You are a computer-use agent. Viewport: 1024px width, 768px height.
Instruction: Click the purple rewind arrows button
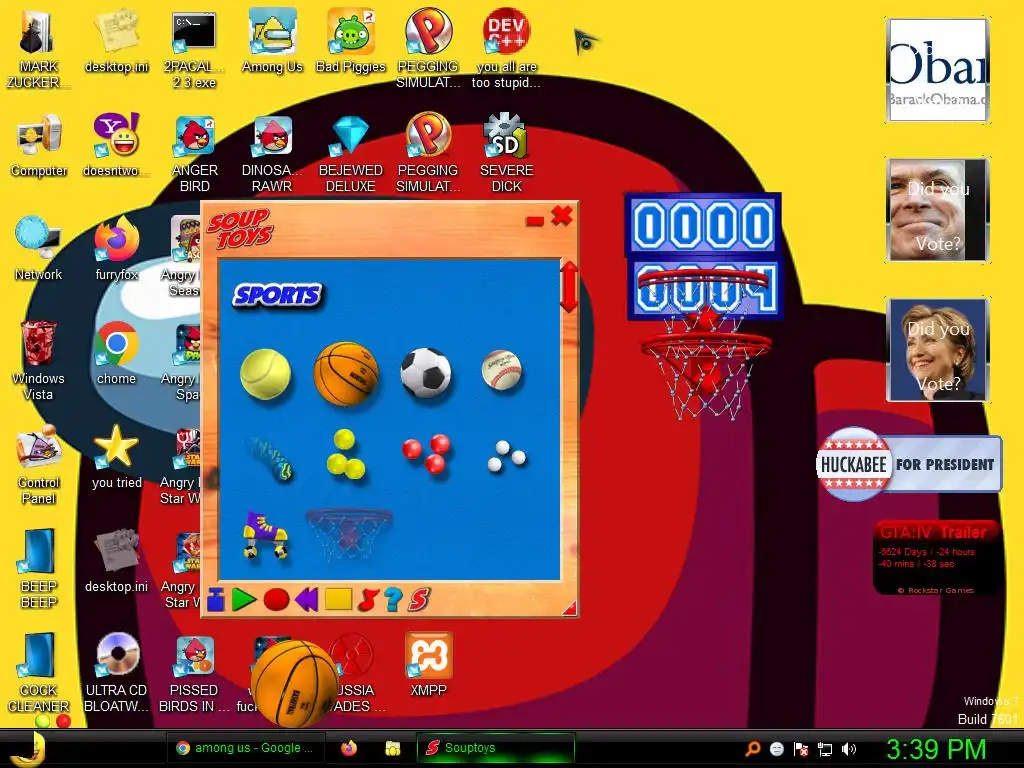point(306,600)
